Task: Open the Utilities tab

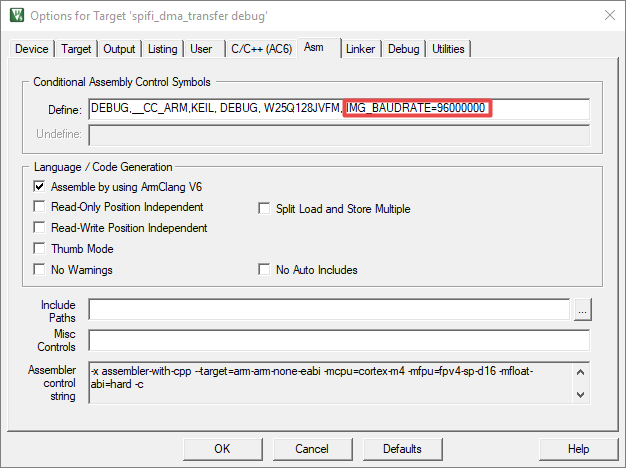Action: coord(448,49)
